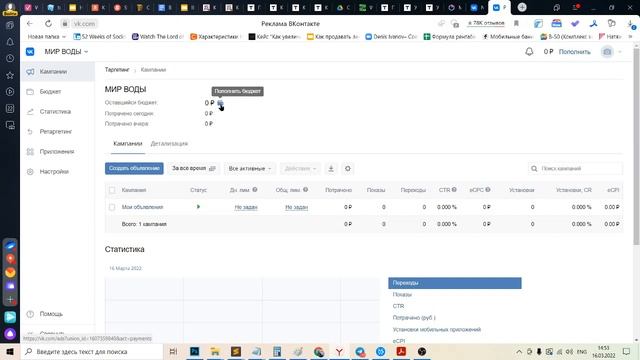Open the За все время period selector
The image size is (640, 360).
tap(194, 169)
